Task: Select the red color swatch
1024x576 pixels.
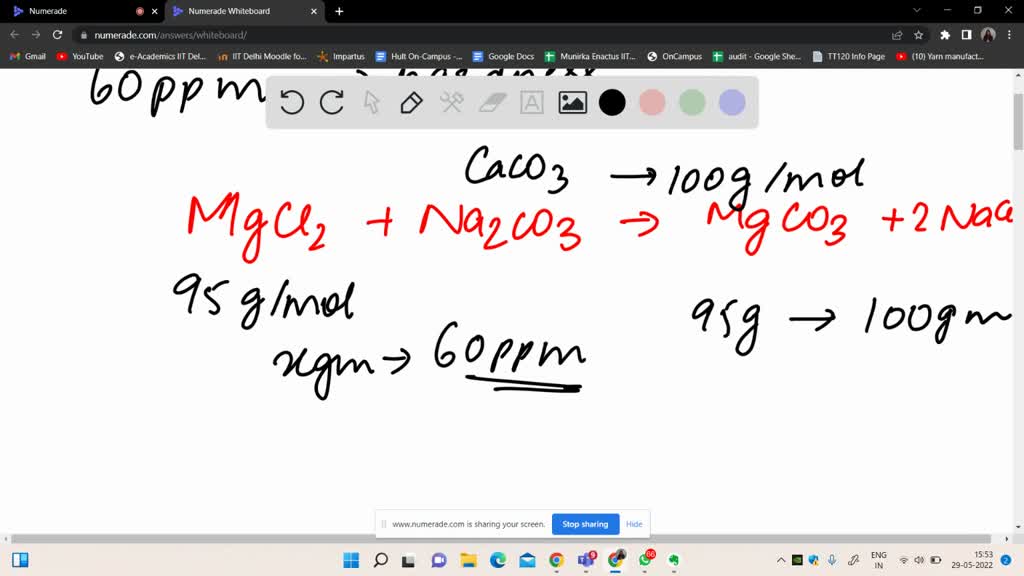Action: coord(652,102)
